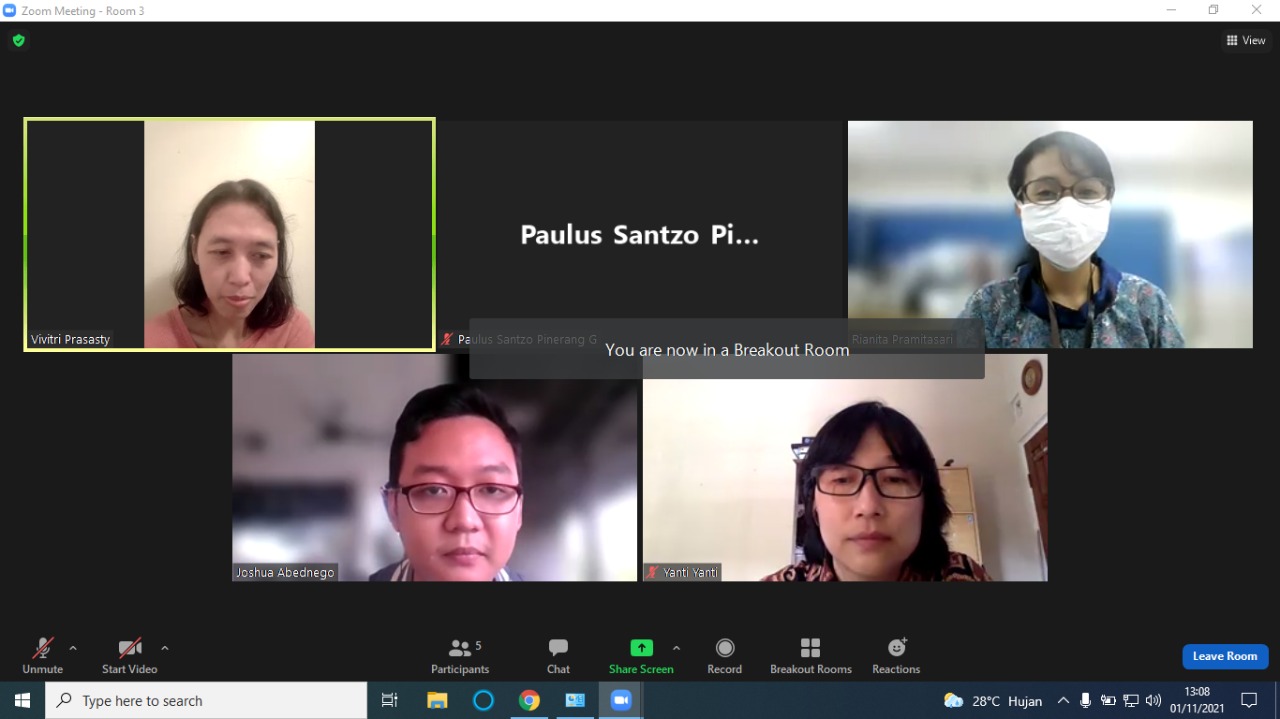Click the taskbar search box
This screenshot has height=719, width=1280.
206,700
